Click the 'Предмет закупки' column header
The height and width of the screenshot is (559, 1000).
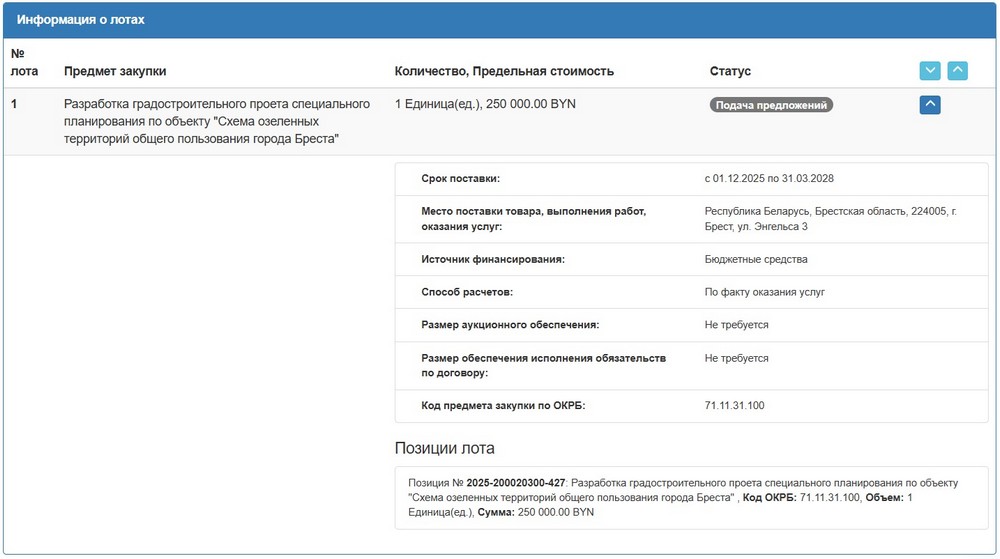point(115,72)
